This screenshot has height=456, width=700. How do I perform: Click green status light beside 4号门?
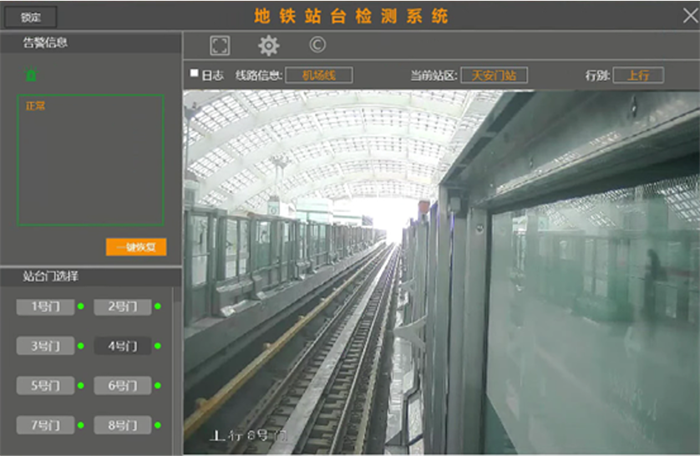point(158,346)
